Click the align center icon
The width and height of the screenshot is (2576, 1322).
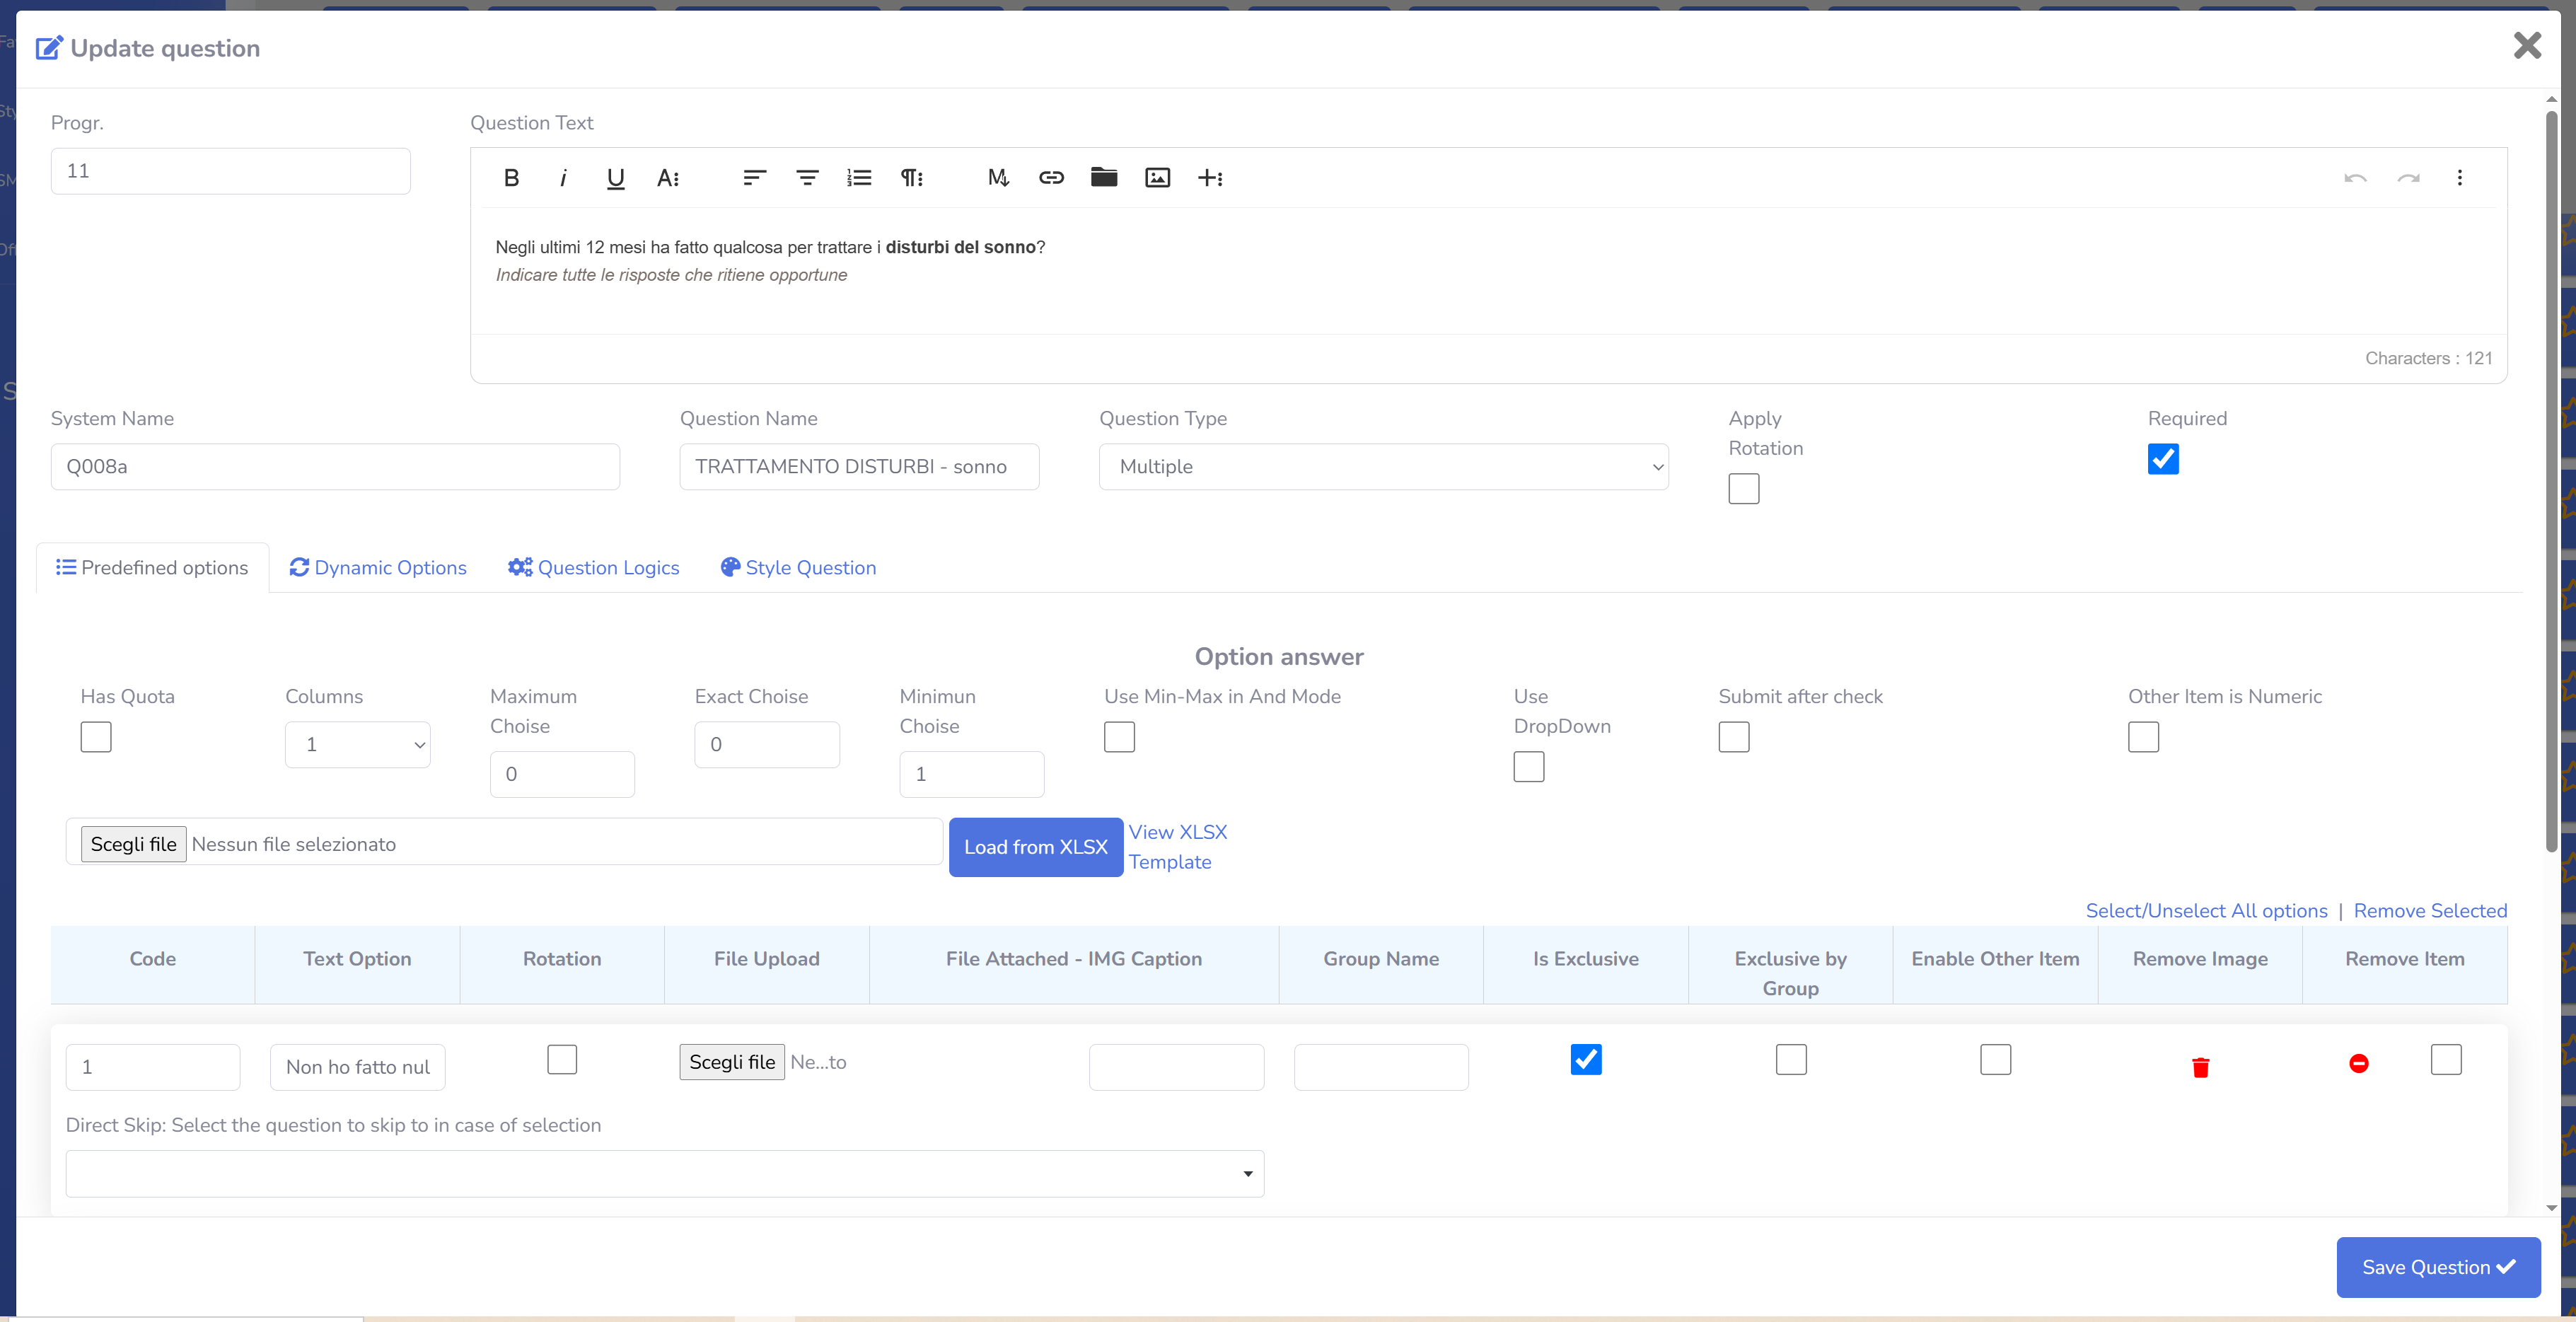click(807, 178)
